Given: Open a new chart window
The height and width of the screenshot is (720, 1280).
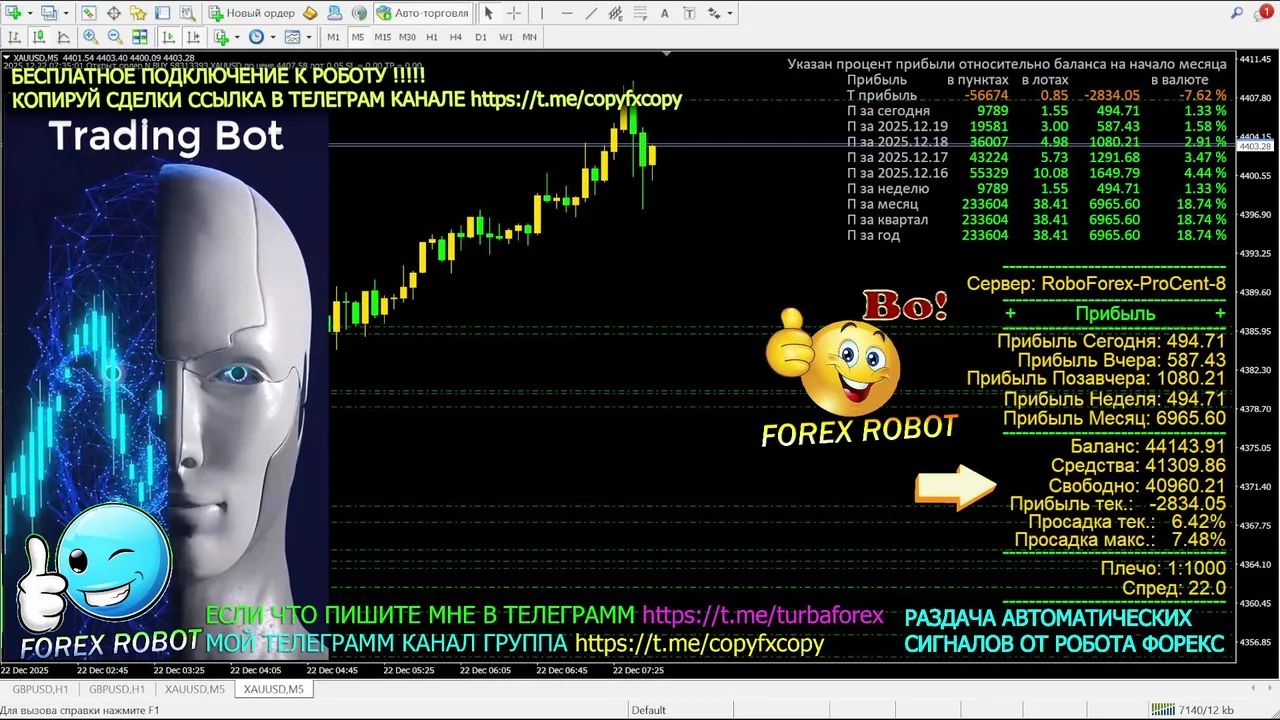Looking at the screenshot, I should tap(13, 13).
